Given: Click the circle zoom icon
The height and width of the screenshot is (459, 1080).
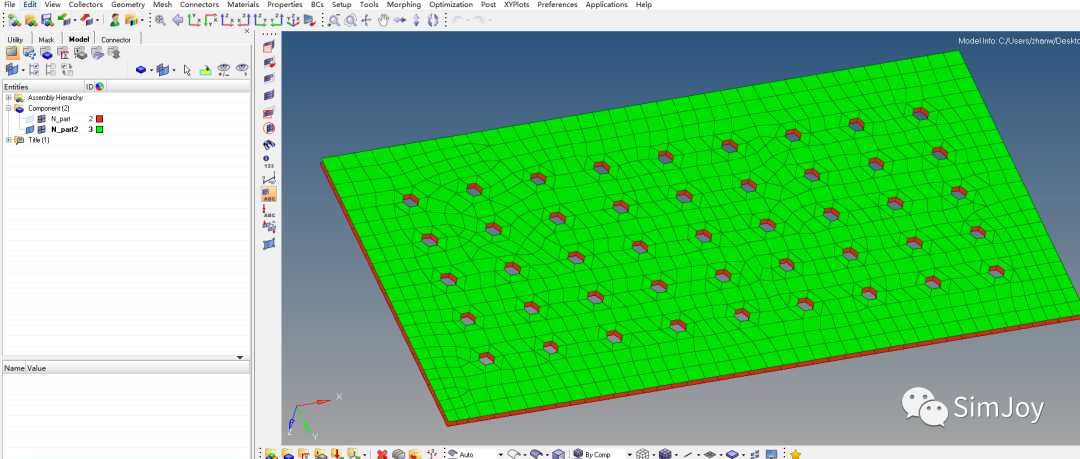Looking at the screenshot, I should [351, 20].
